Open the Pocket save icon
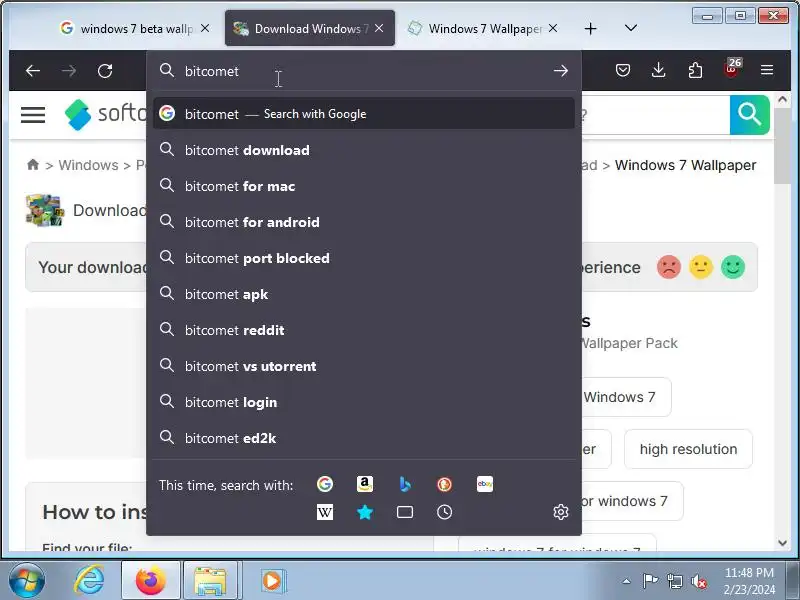The image size is (800, 600). point(623,70)
